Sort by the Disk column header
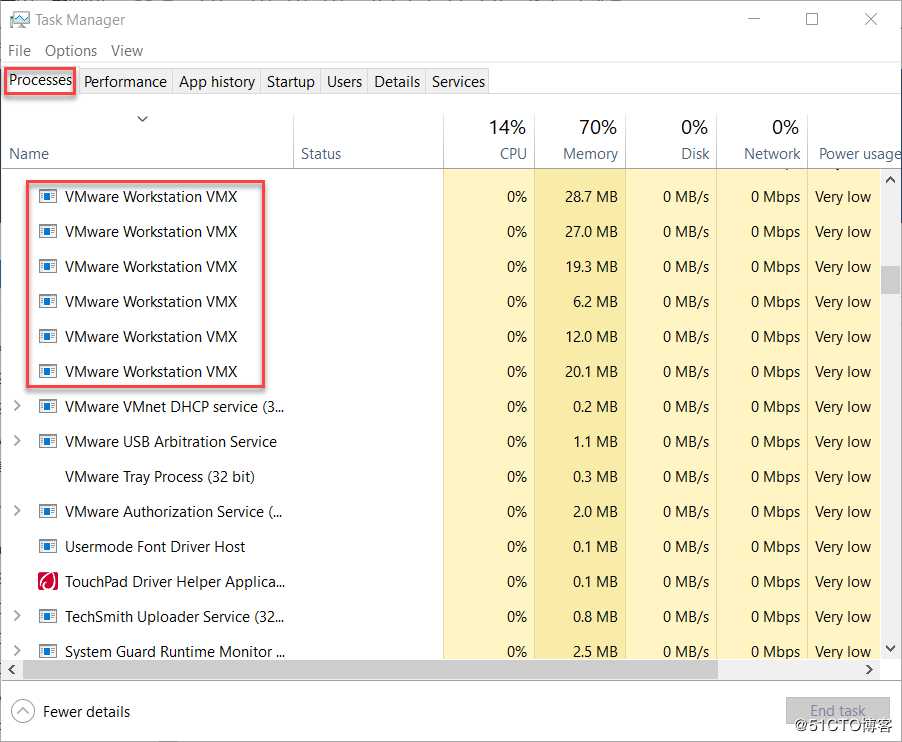Screen dimensions: 902x742 click(671, 141)
